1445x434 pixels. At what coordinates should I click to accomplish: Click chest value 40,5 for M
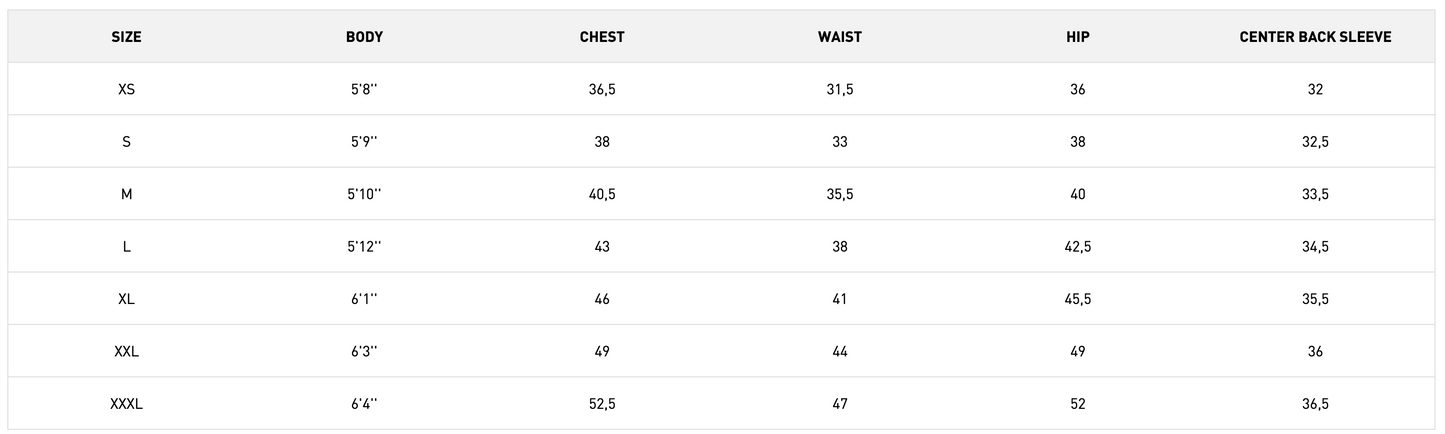pos(602,194)
